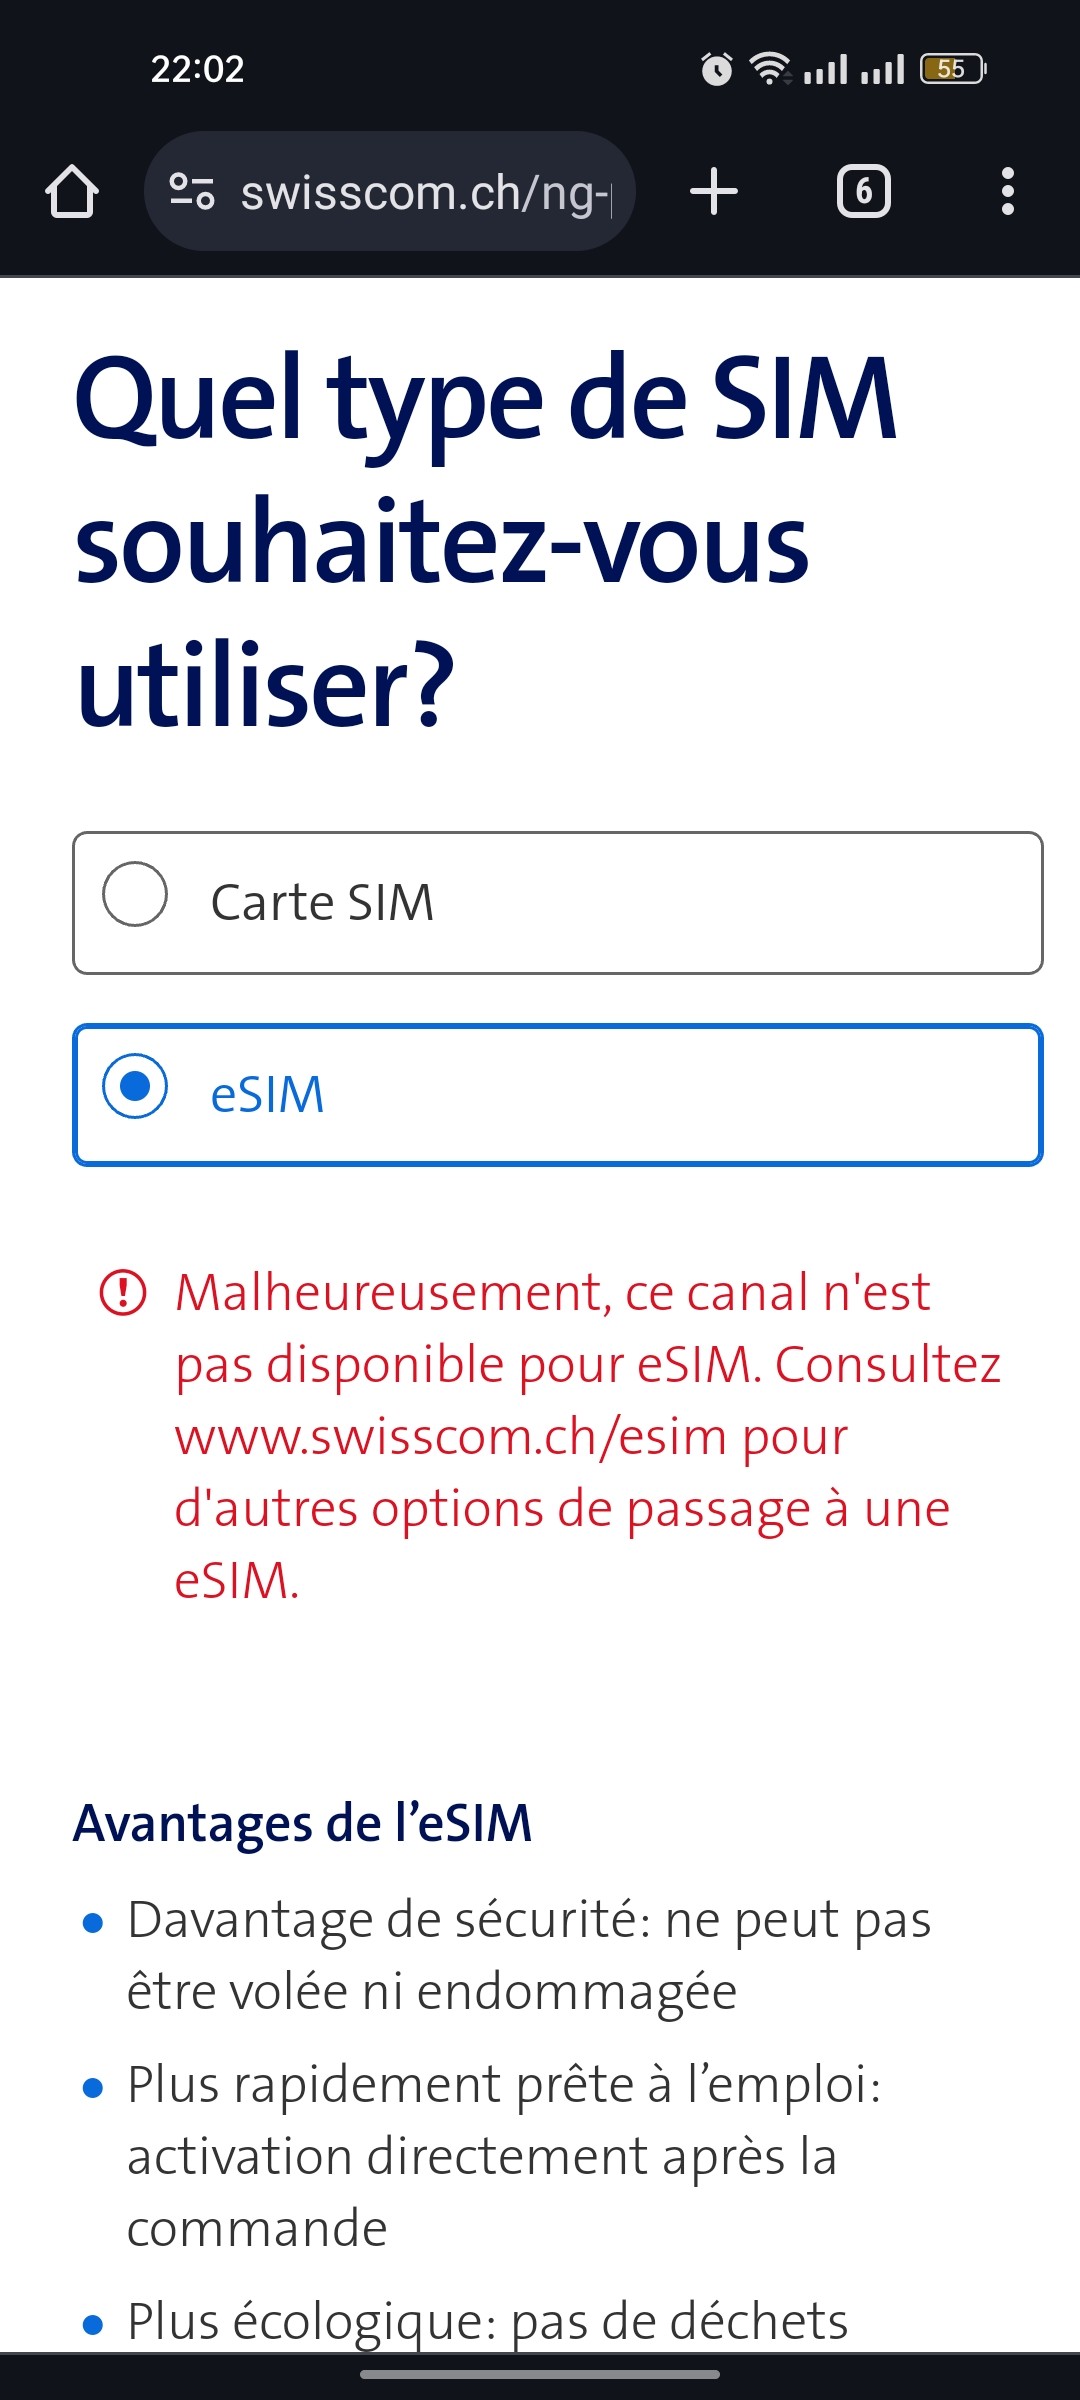Screen dimensions: 1080x2400
Task: Open a new tab with plus icon
Action: [x=714, y=191]
